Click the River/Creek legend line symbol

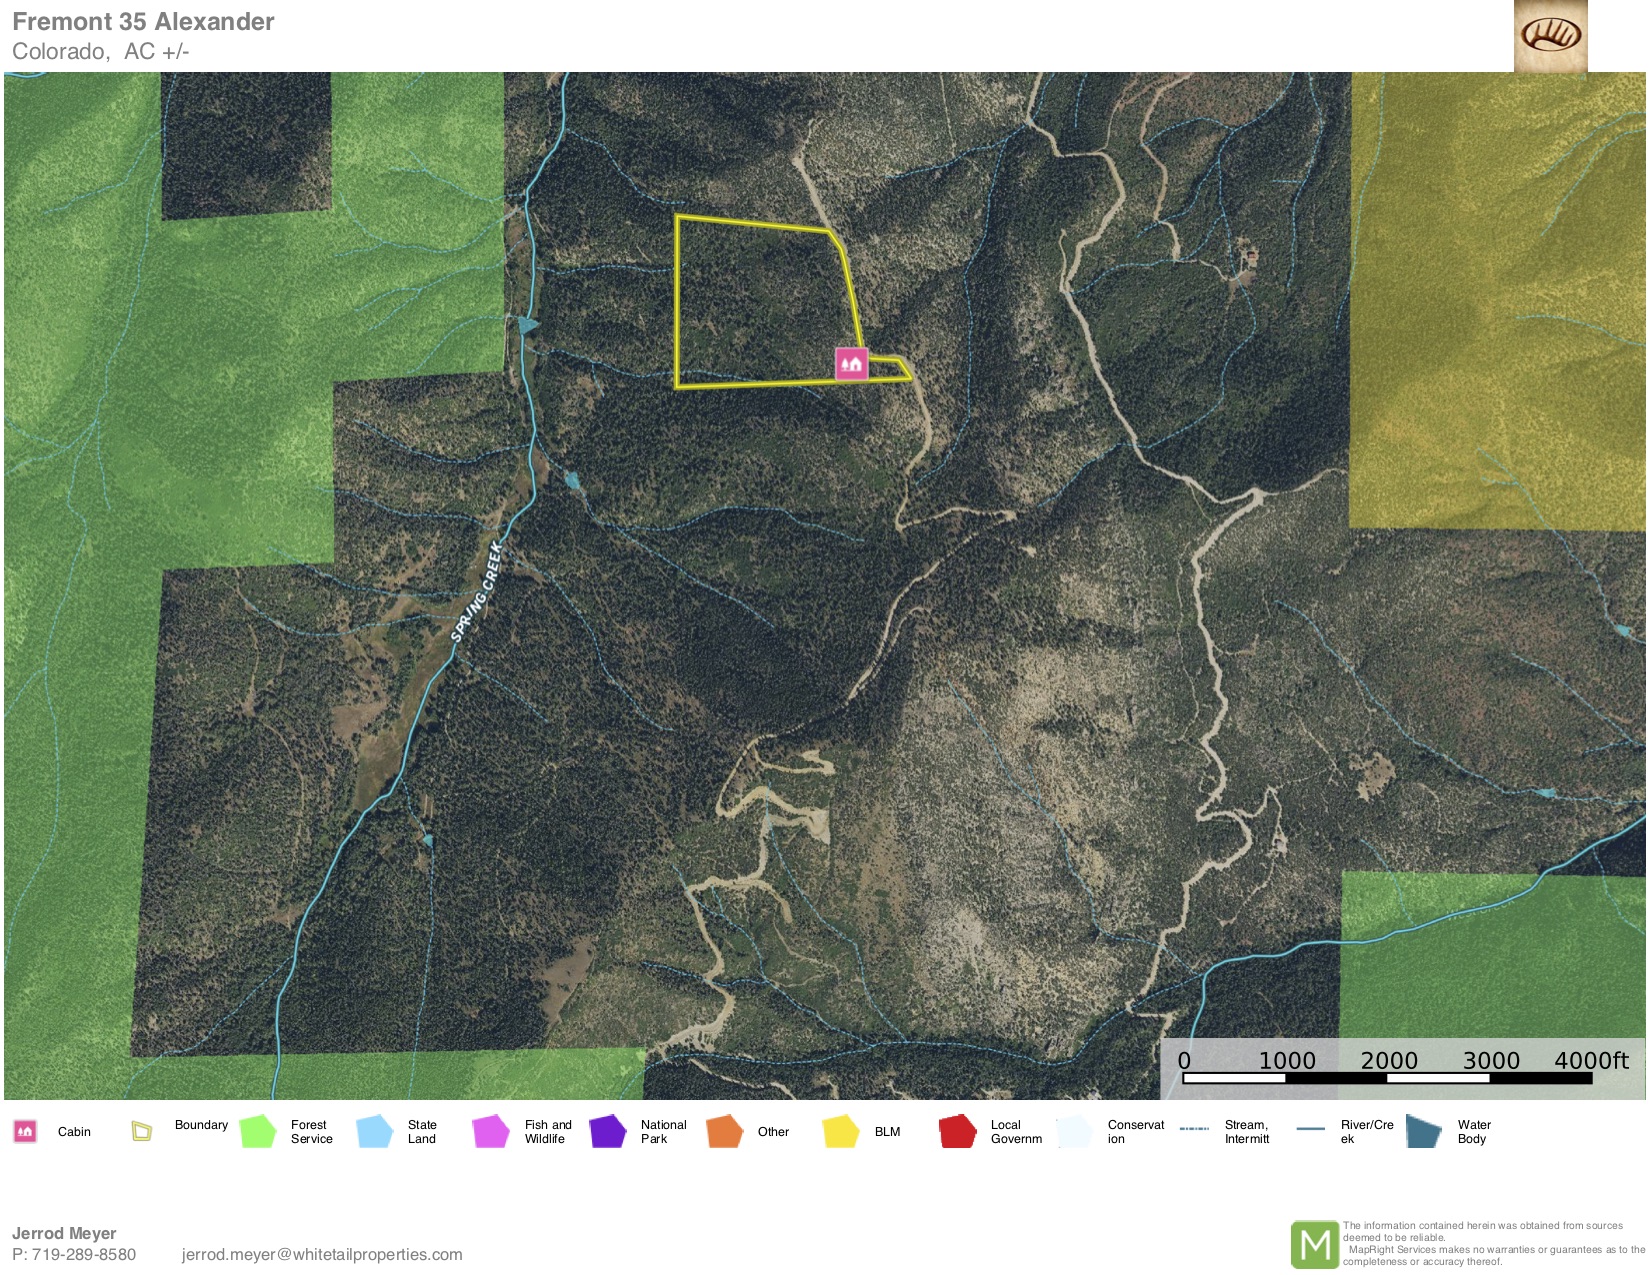point(1310,1129)
